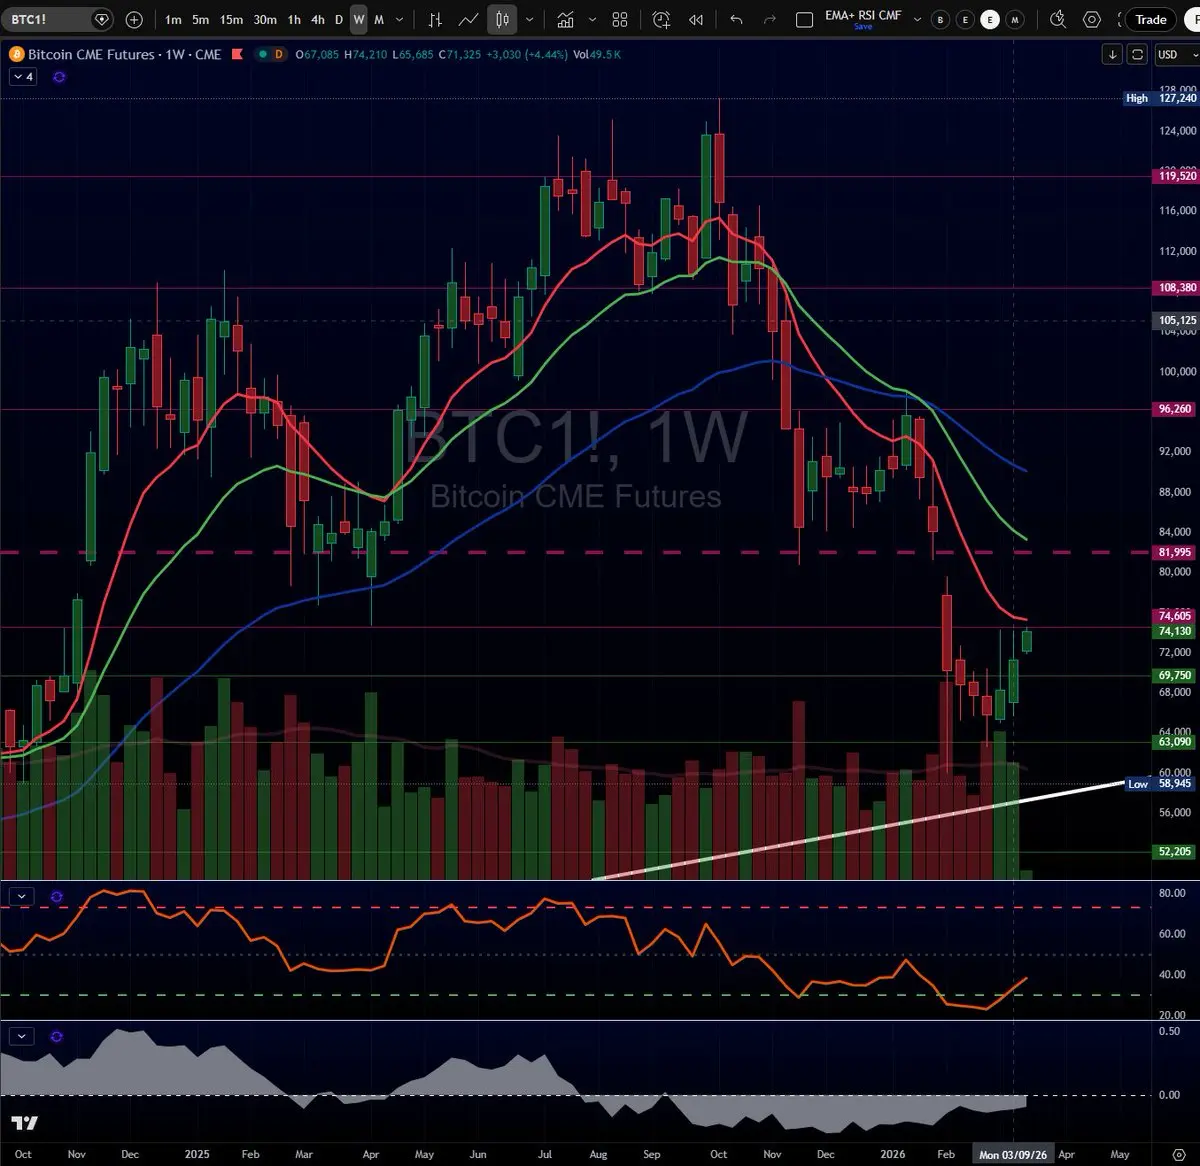The width and height of the screenshot is (1200, 1166).
Task: Add a symbol with the plus circle icon
Action: 135,19
